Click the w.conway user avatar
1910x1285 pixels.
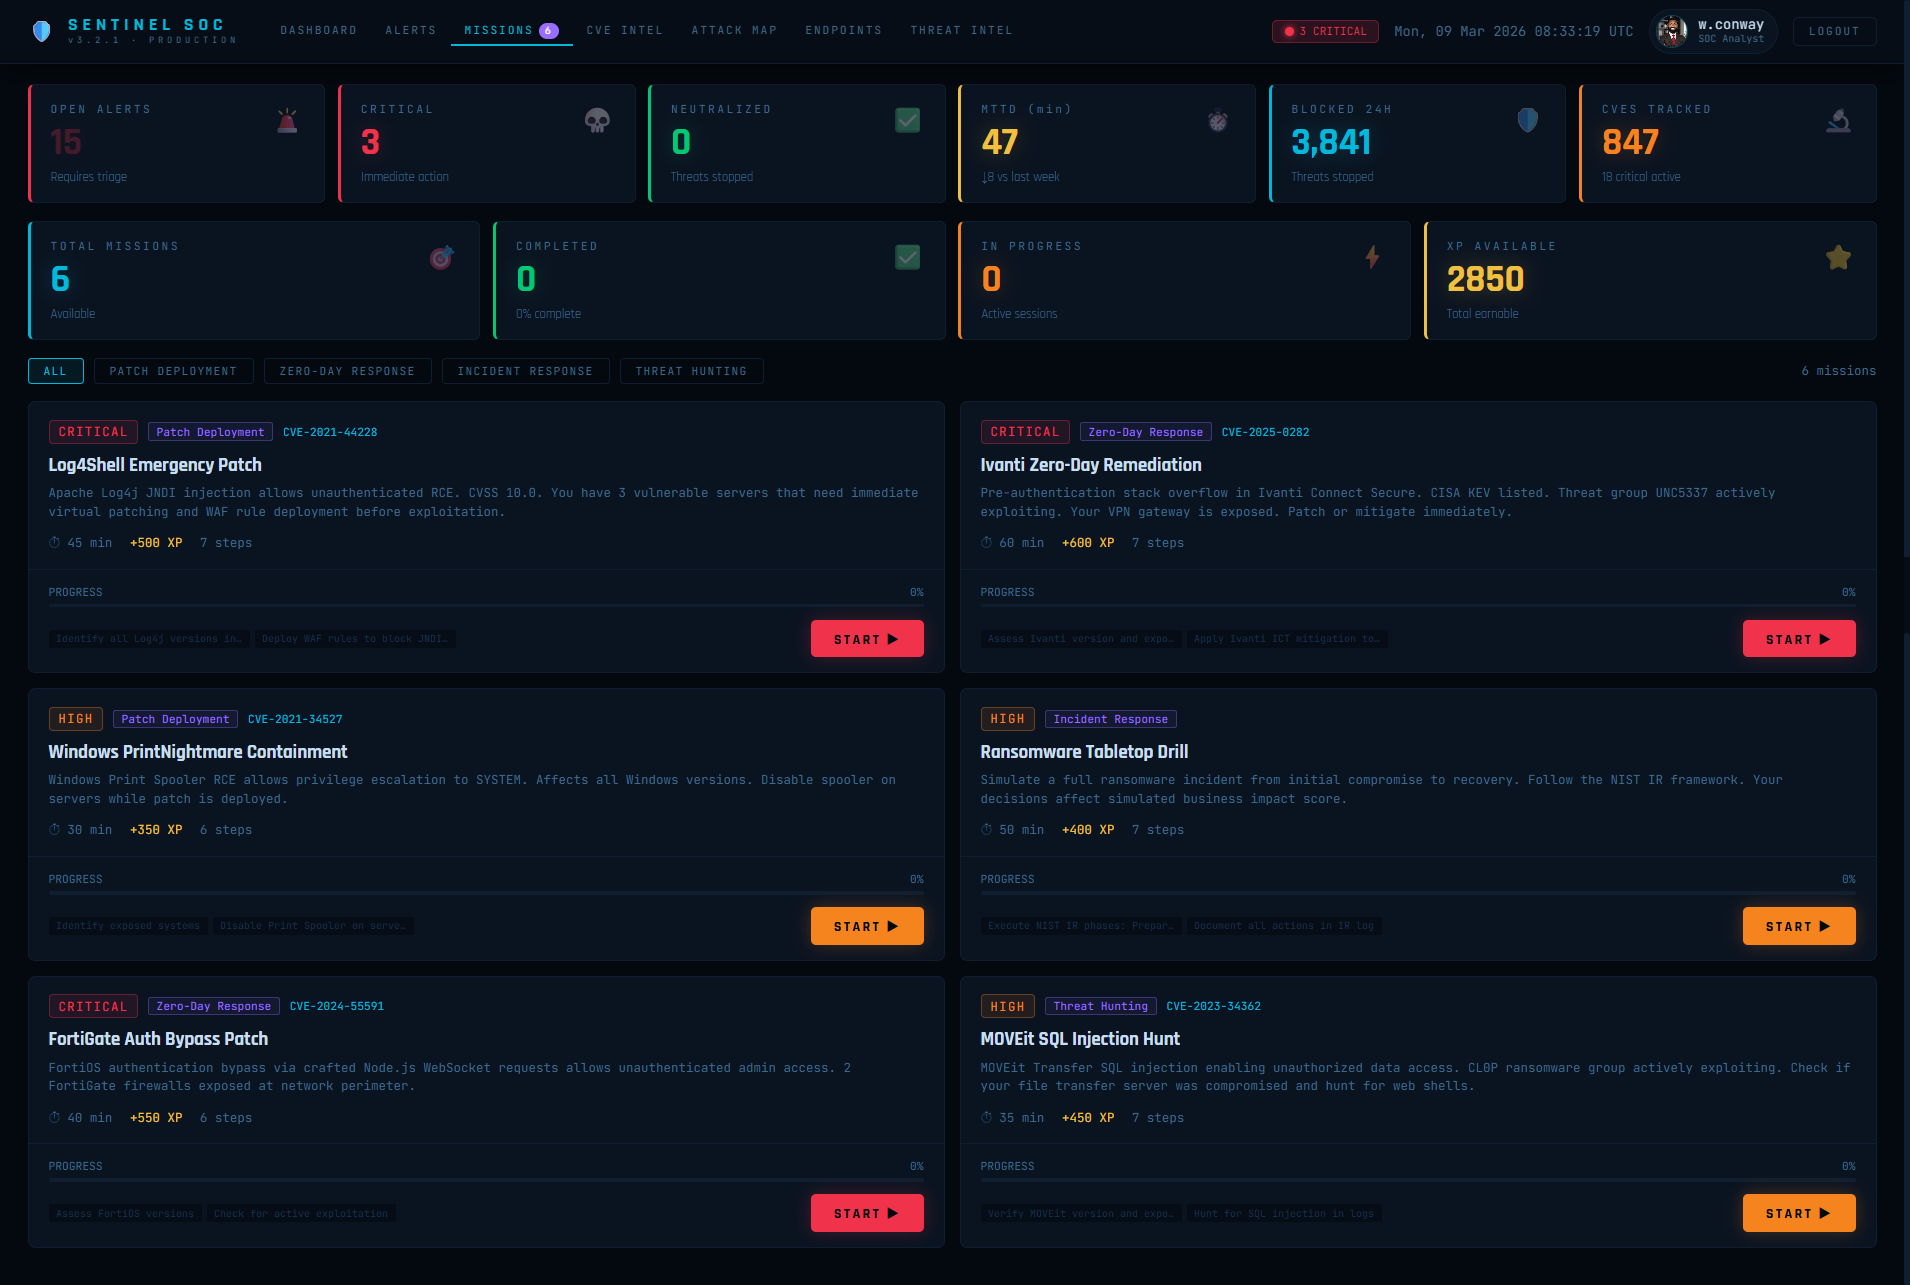pyautogui.click(x=1671, y=31)
